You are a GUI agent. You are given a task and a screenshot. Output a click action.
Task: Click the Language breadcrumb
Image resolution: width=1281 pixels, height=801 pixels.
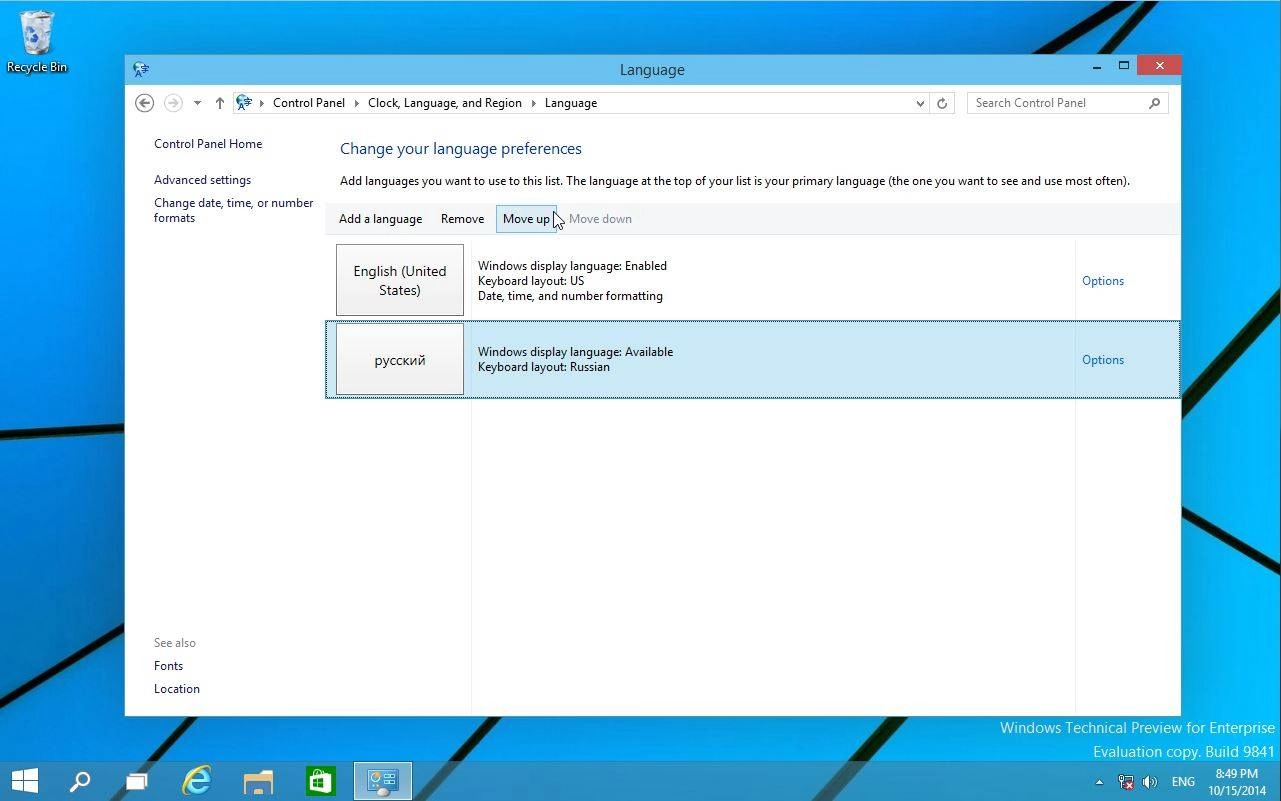(571, 103)
